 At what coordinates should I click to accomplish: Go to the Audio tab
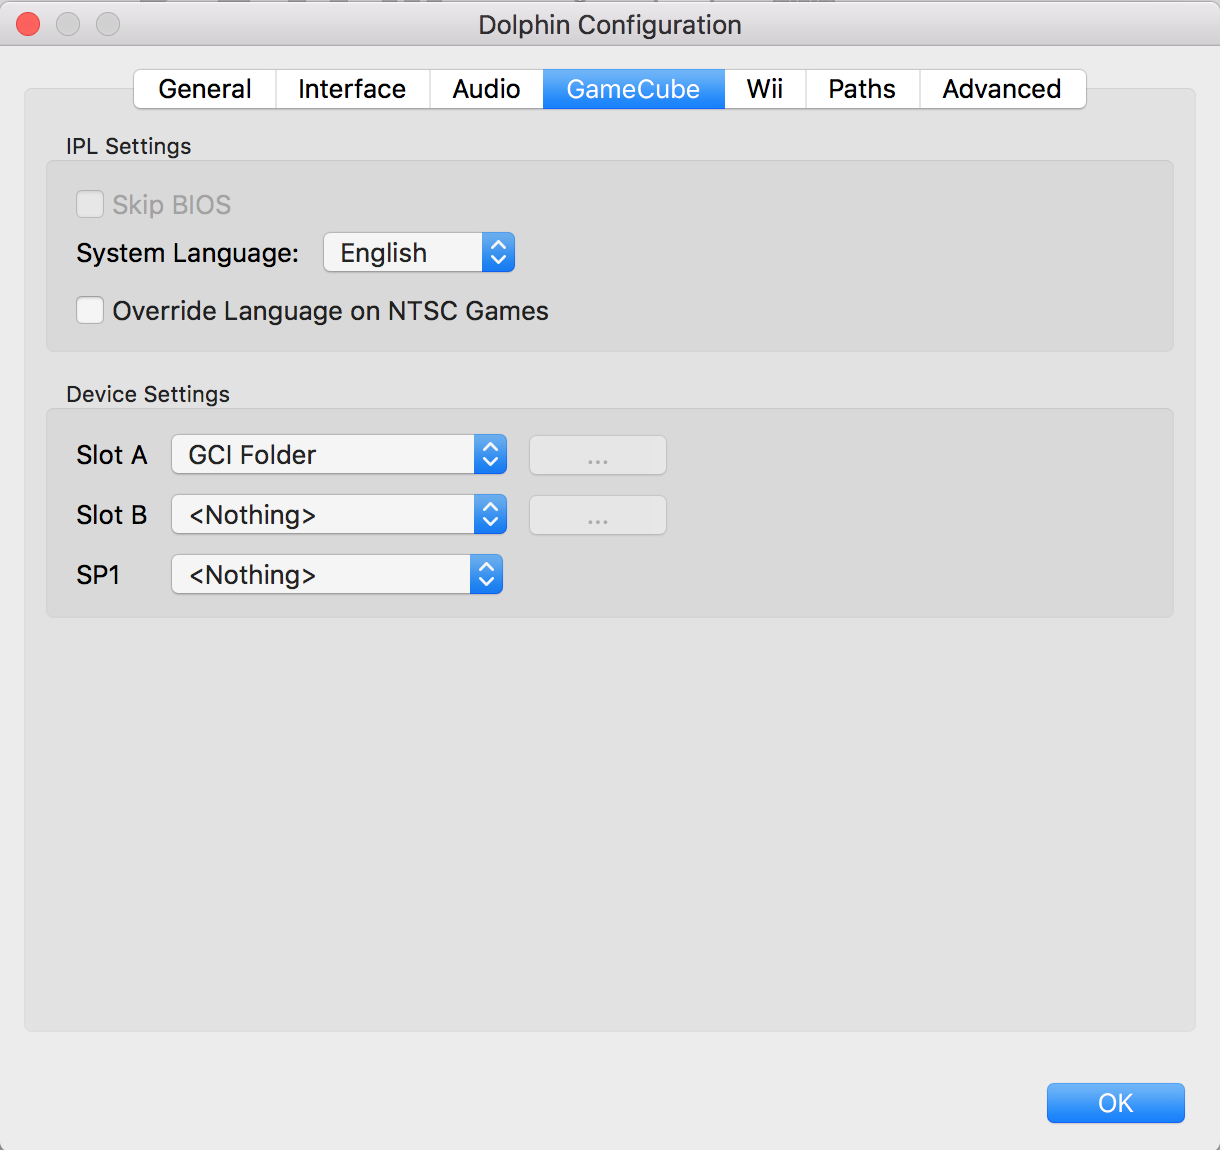pyautogui.click(x=486, y=89)
